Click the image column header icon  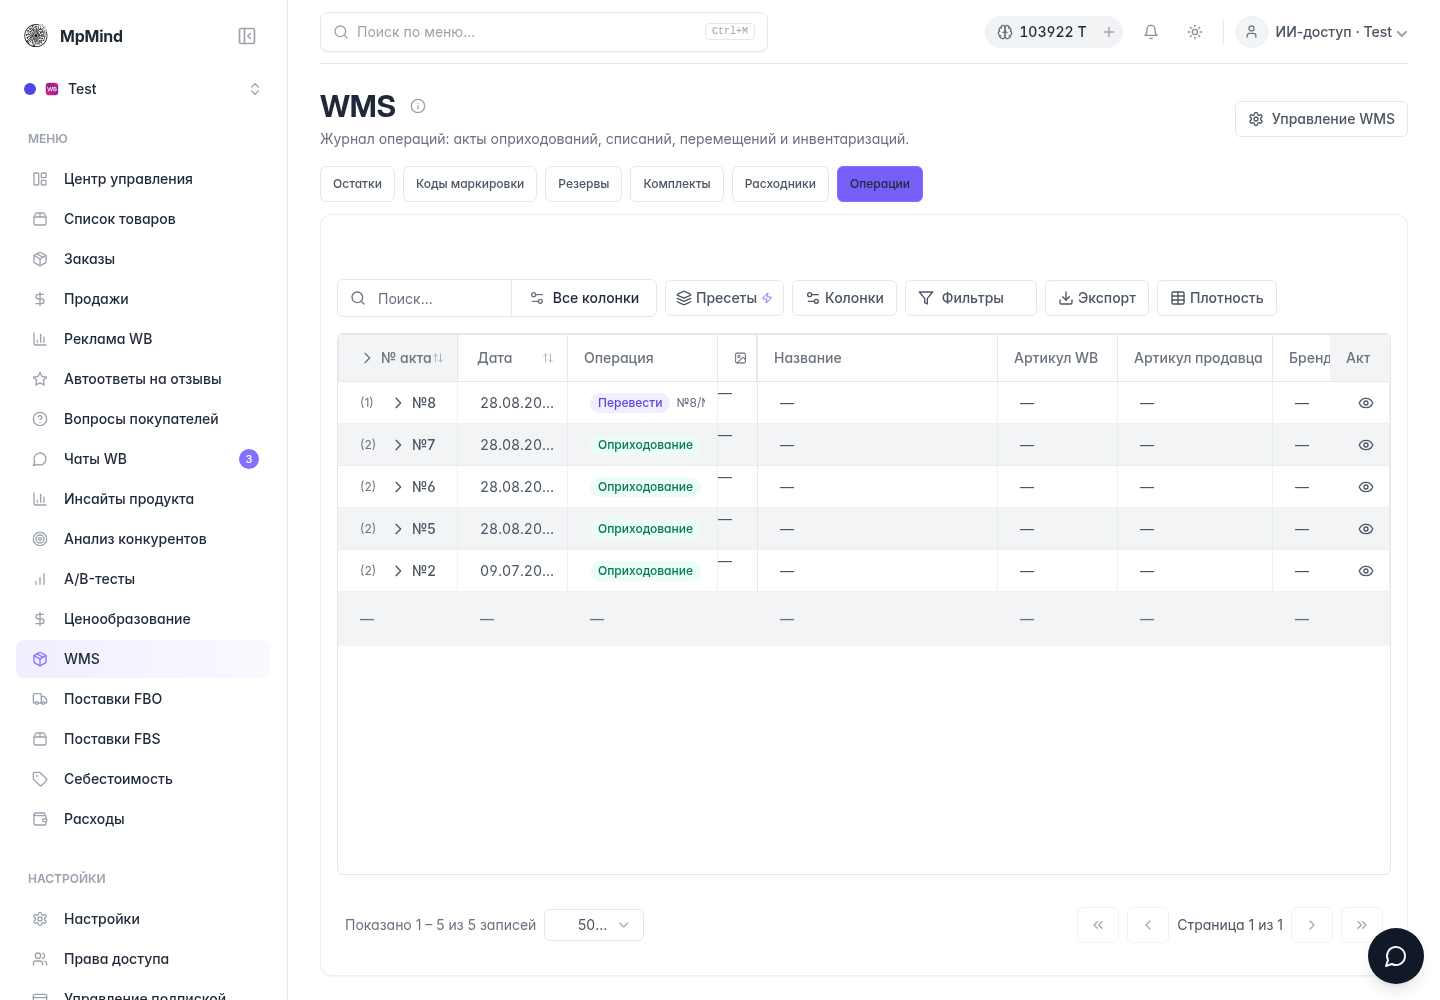[740, 358]
